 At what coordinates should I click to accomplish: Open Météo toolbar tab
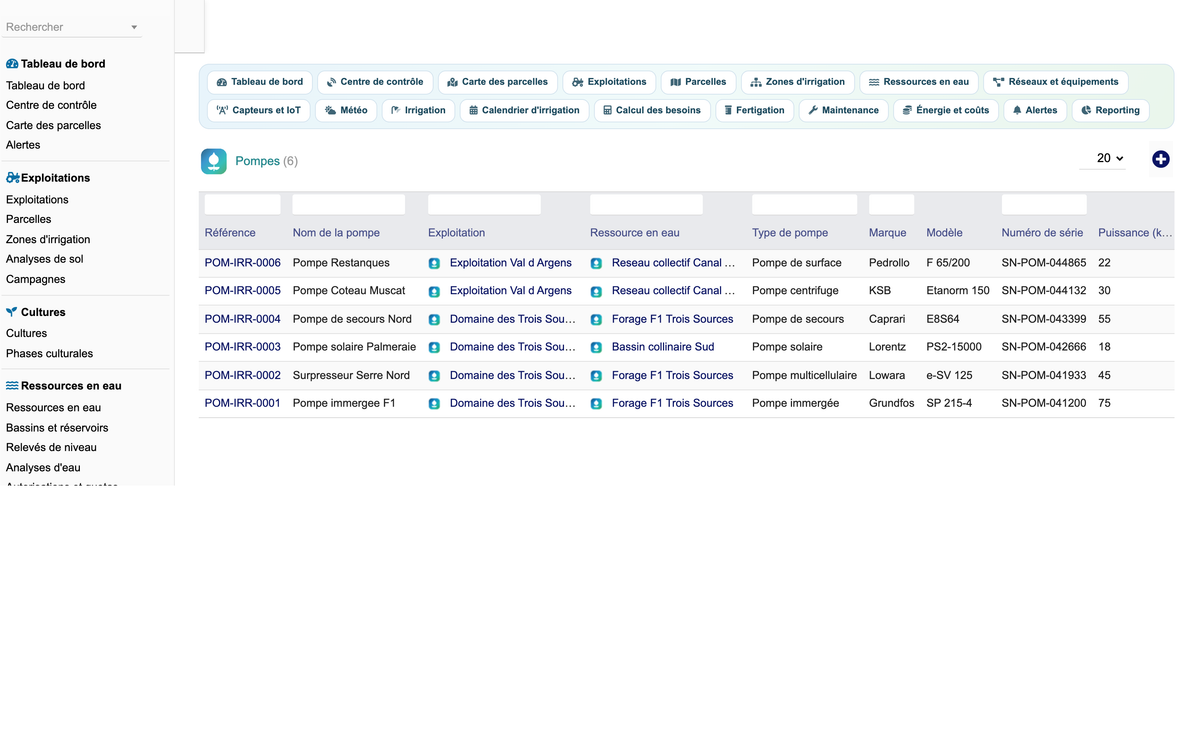pos(346,110)
